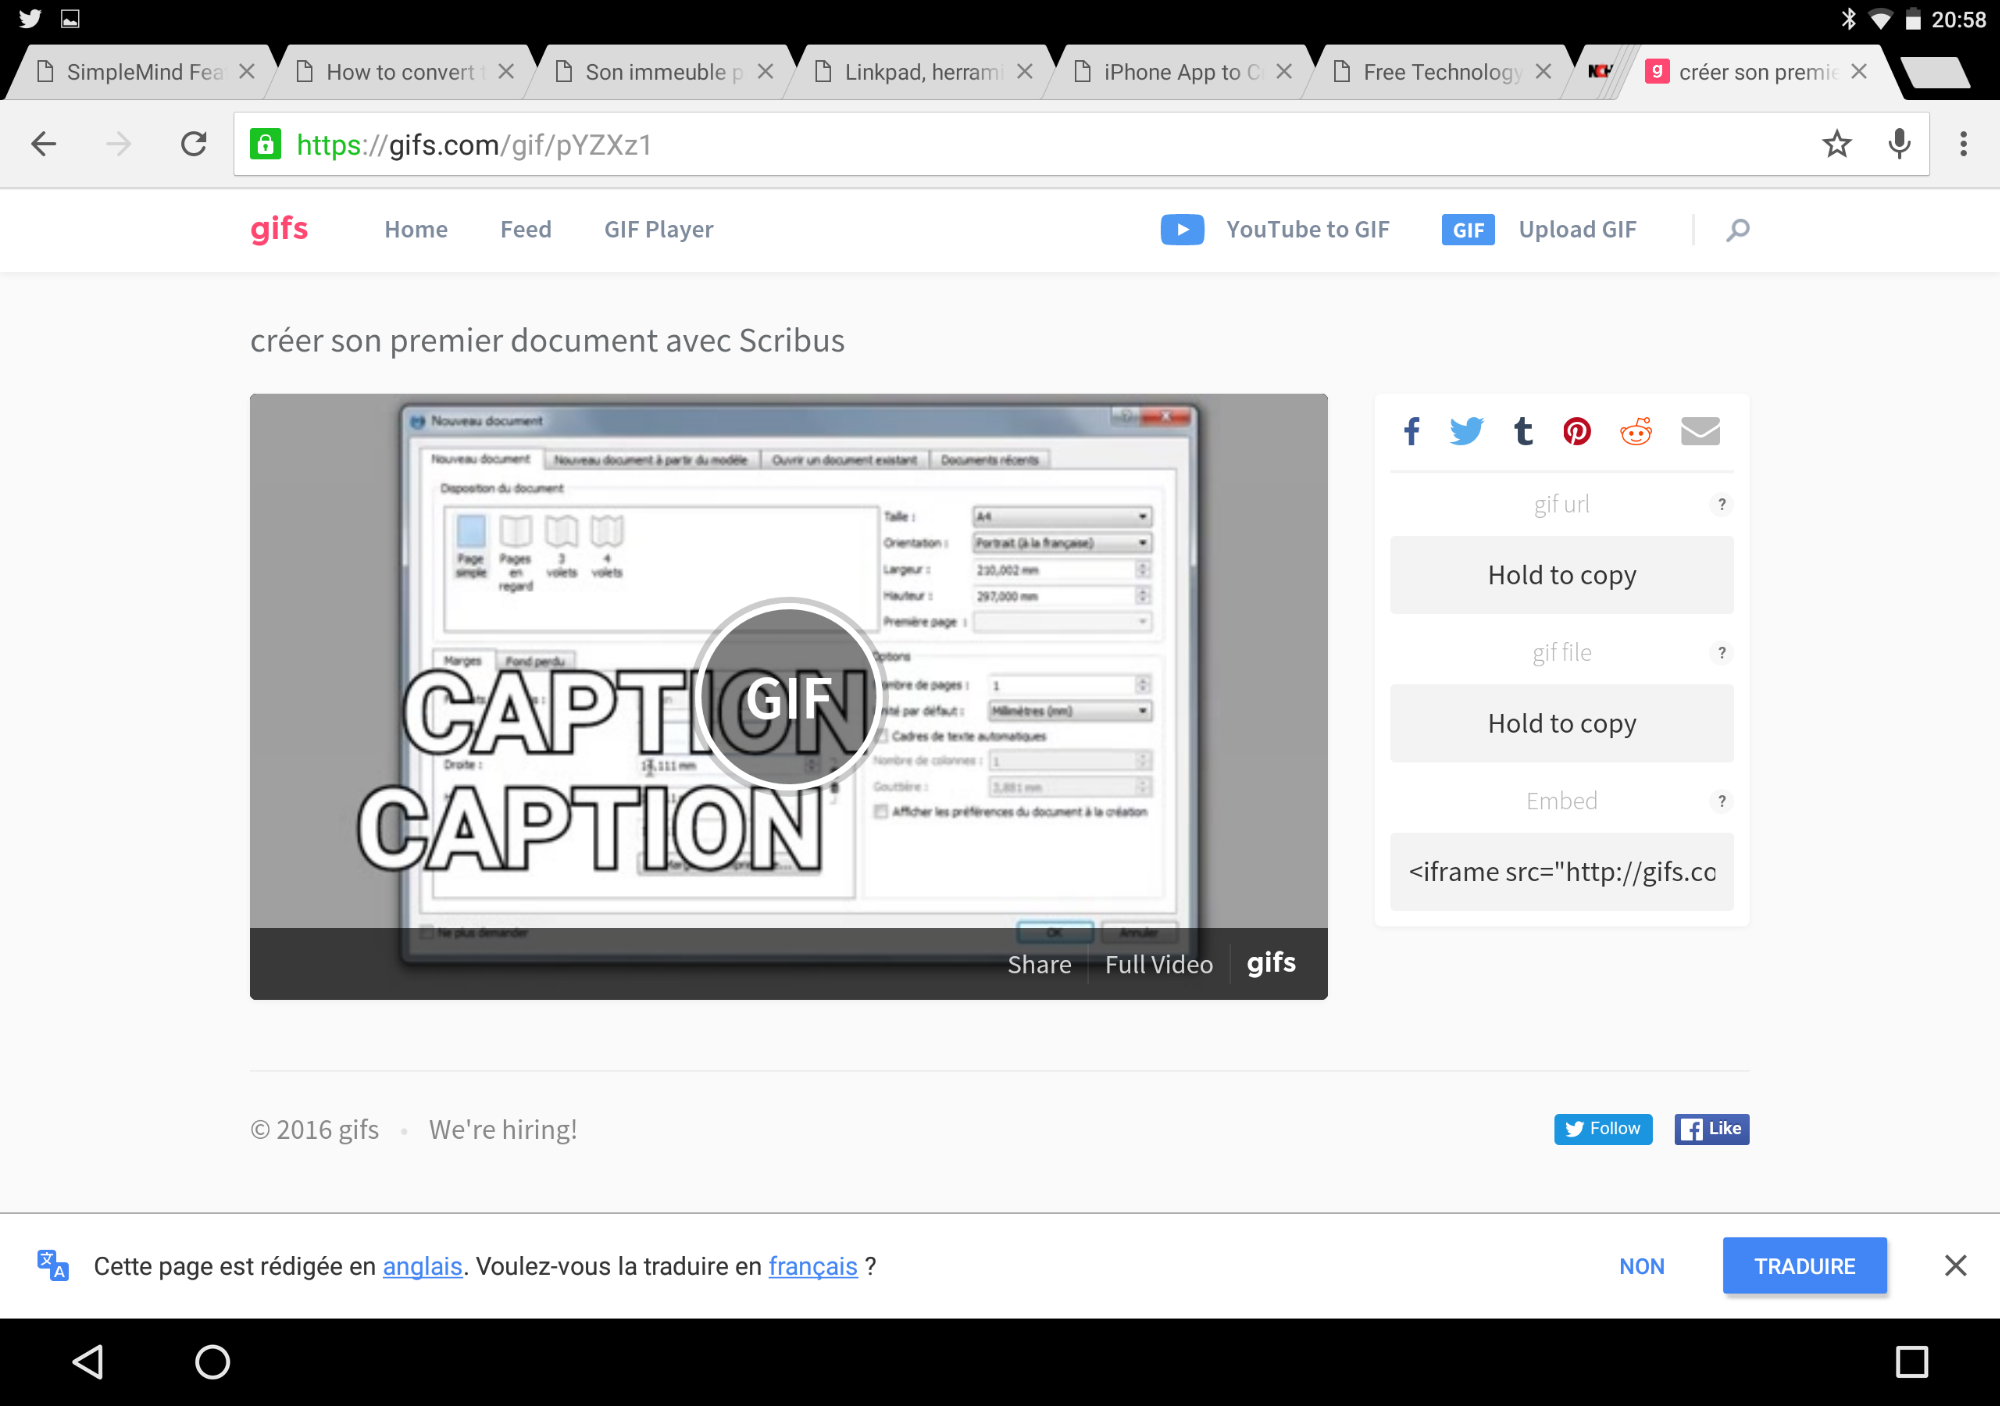Share the GIF on Tumblr
Image resolution: width=2000 pixels, height=1406 pixels.
pos(1523,432)
